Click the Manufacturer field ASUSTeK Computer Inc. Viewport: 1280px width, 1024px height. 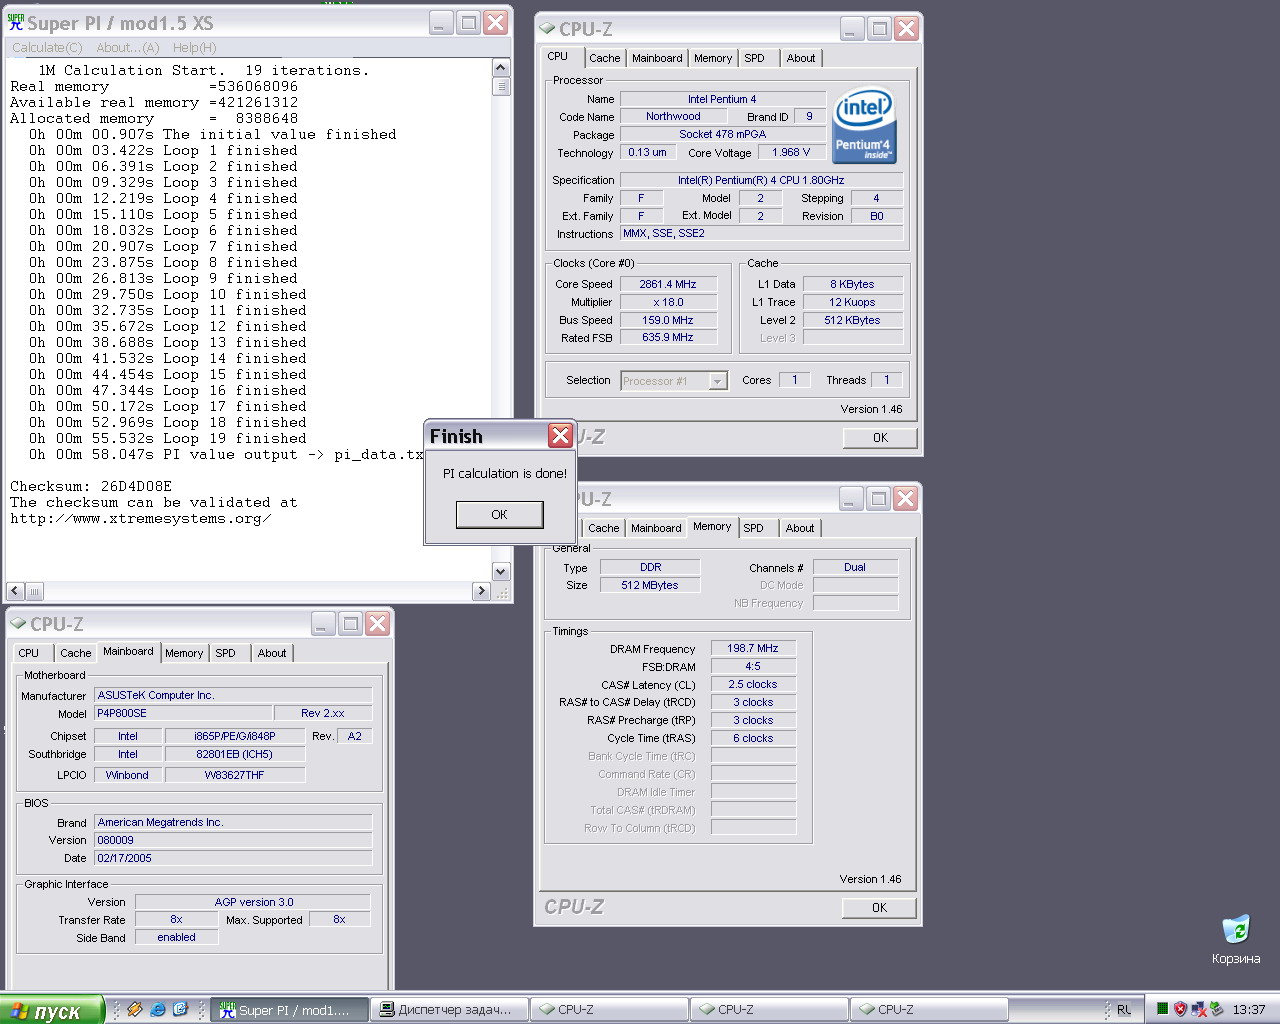(233, 695)
